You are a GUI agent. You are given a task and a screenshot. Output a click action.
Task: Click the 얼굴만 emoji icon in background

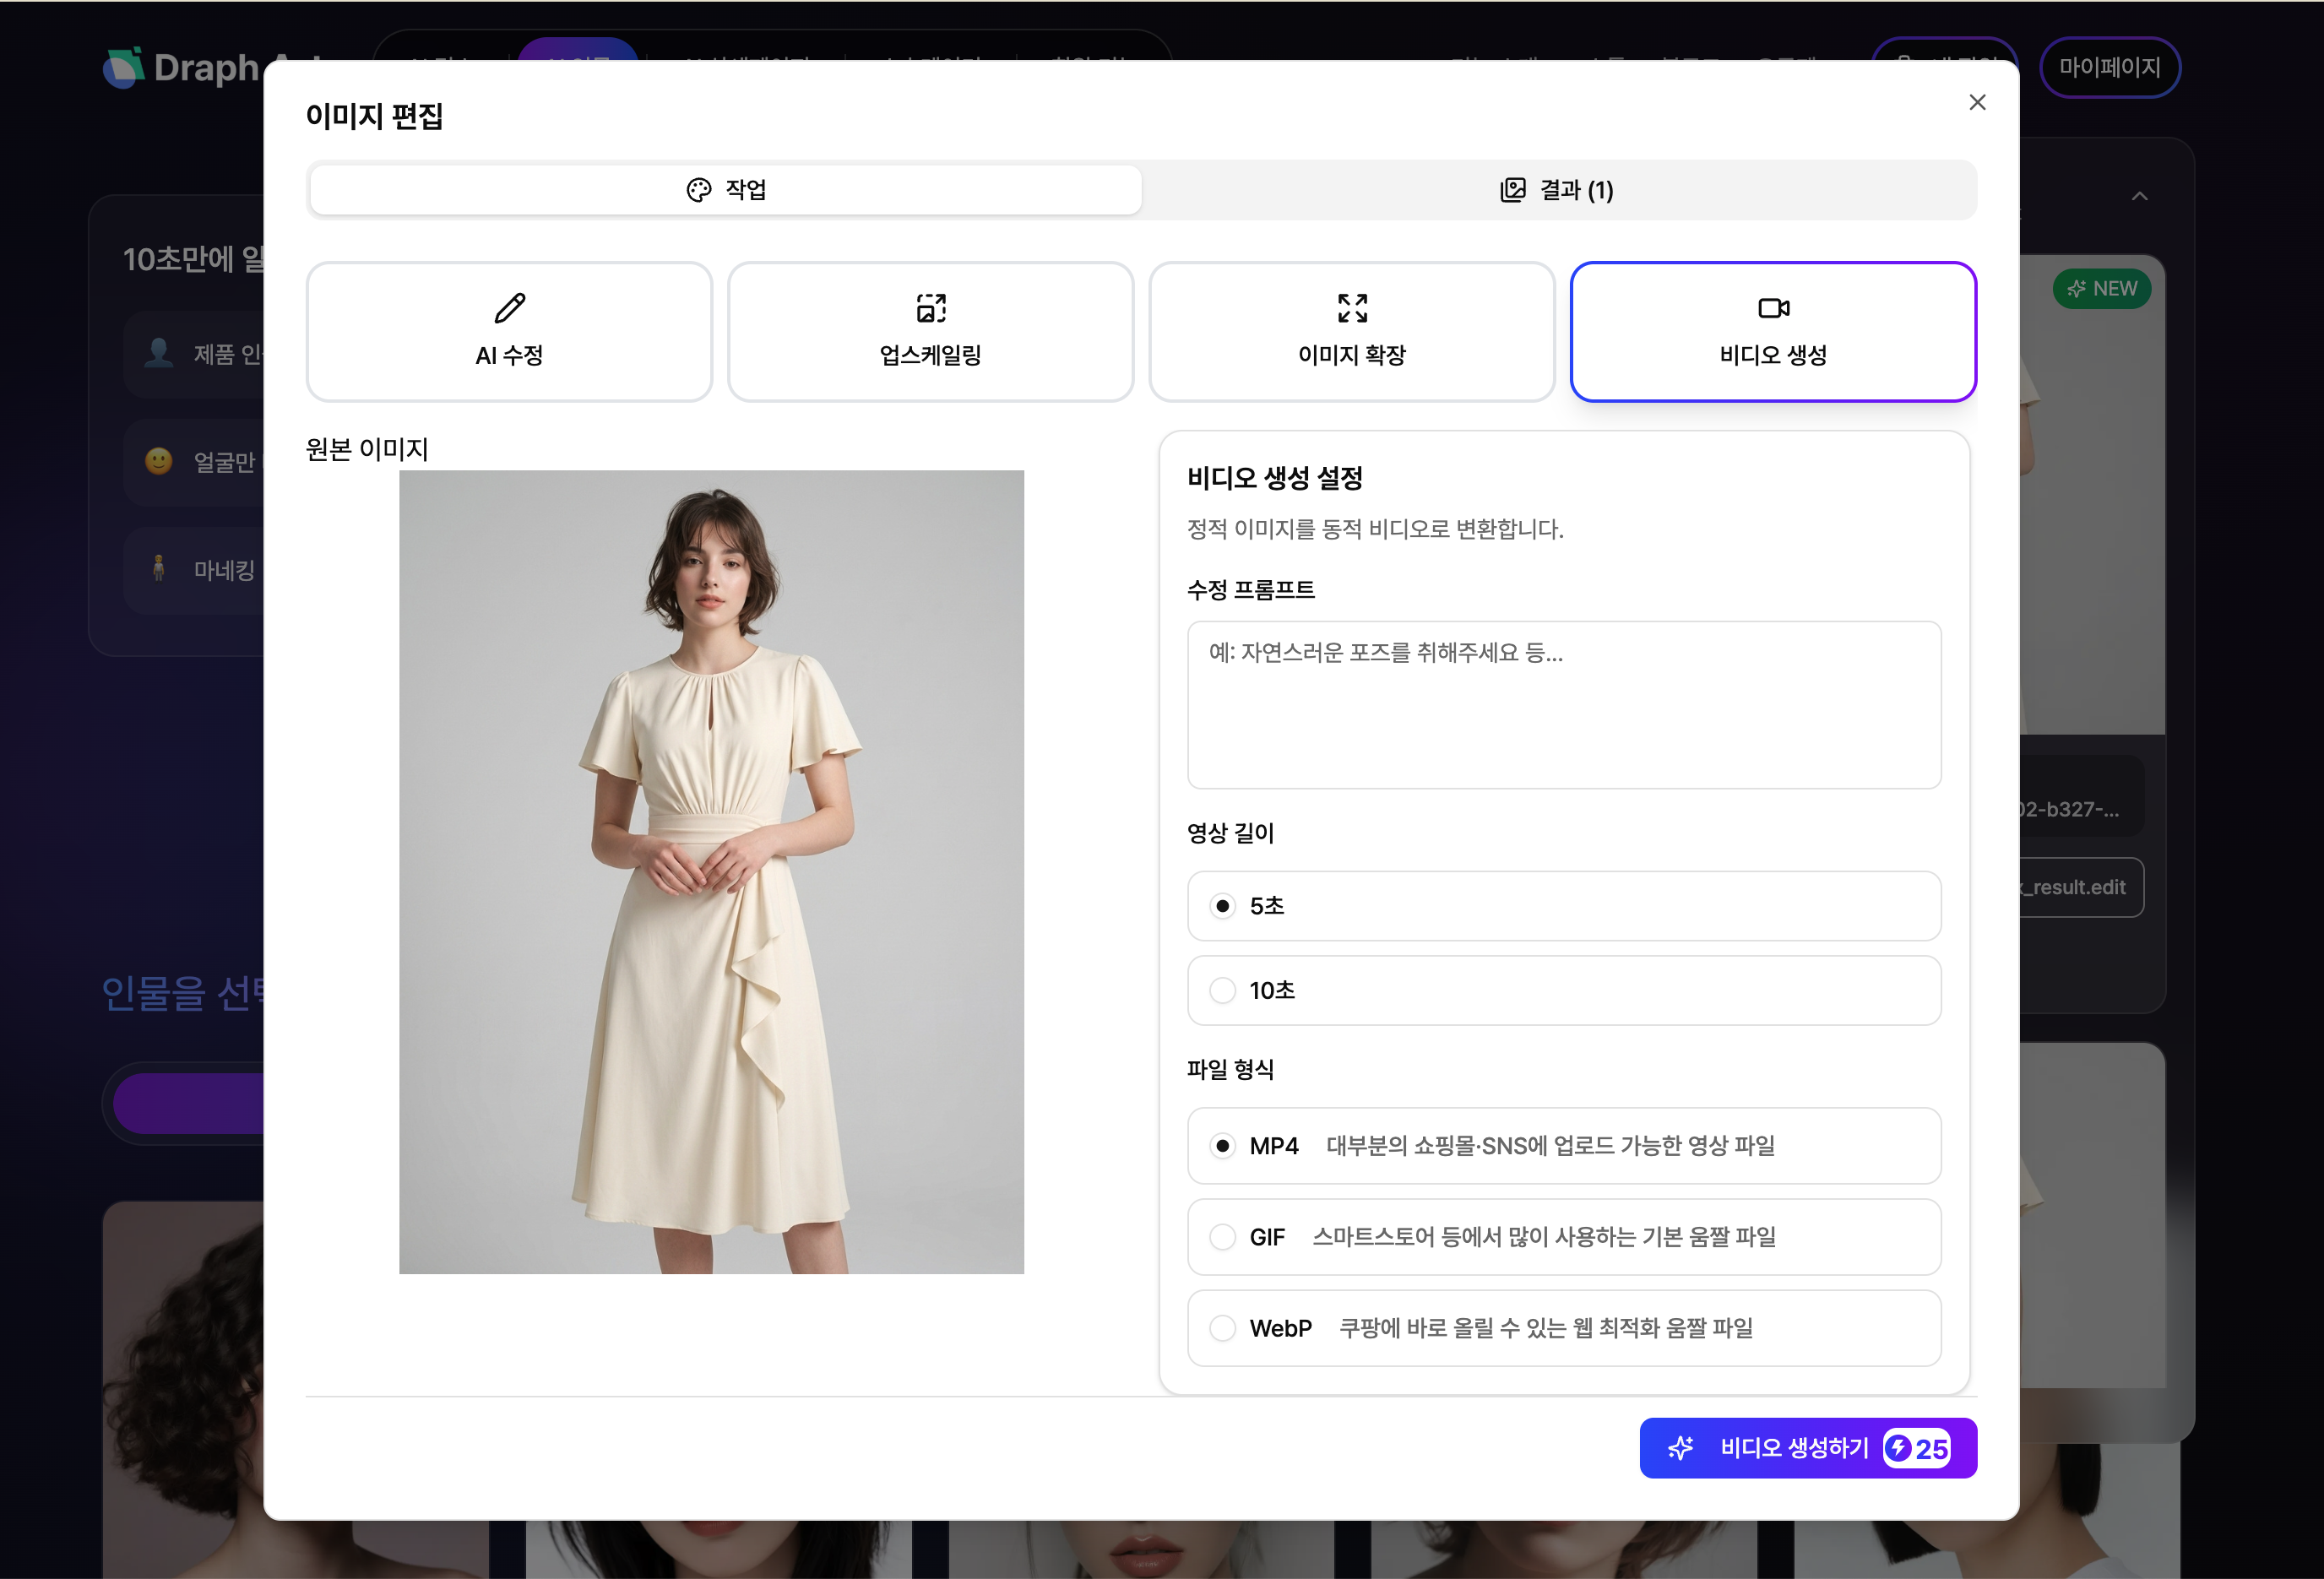158,461
